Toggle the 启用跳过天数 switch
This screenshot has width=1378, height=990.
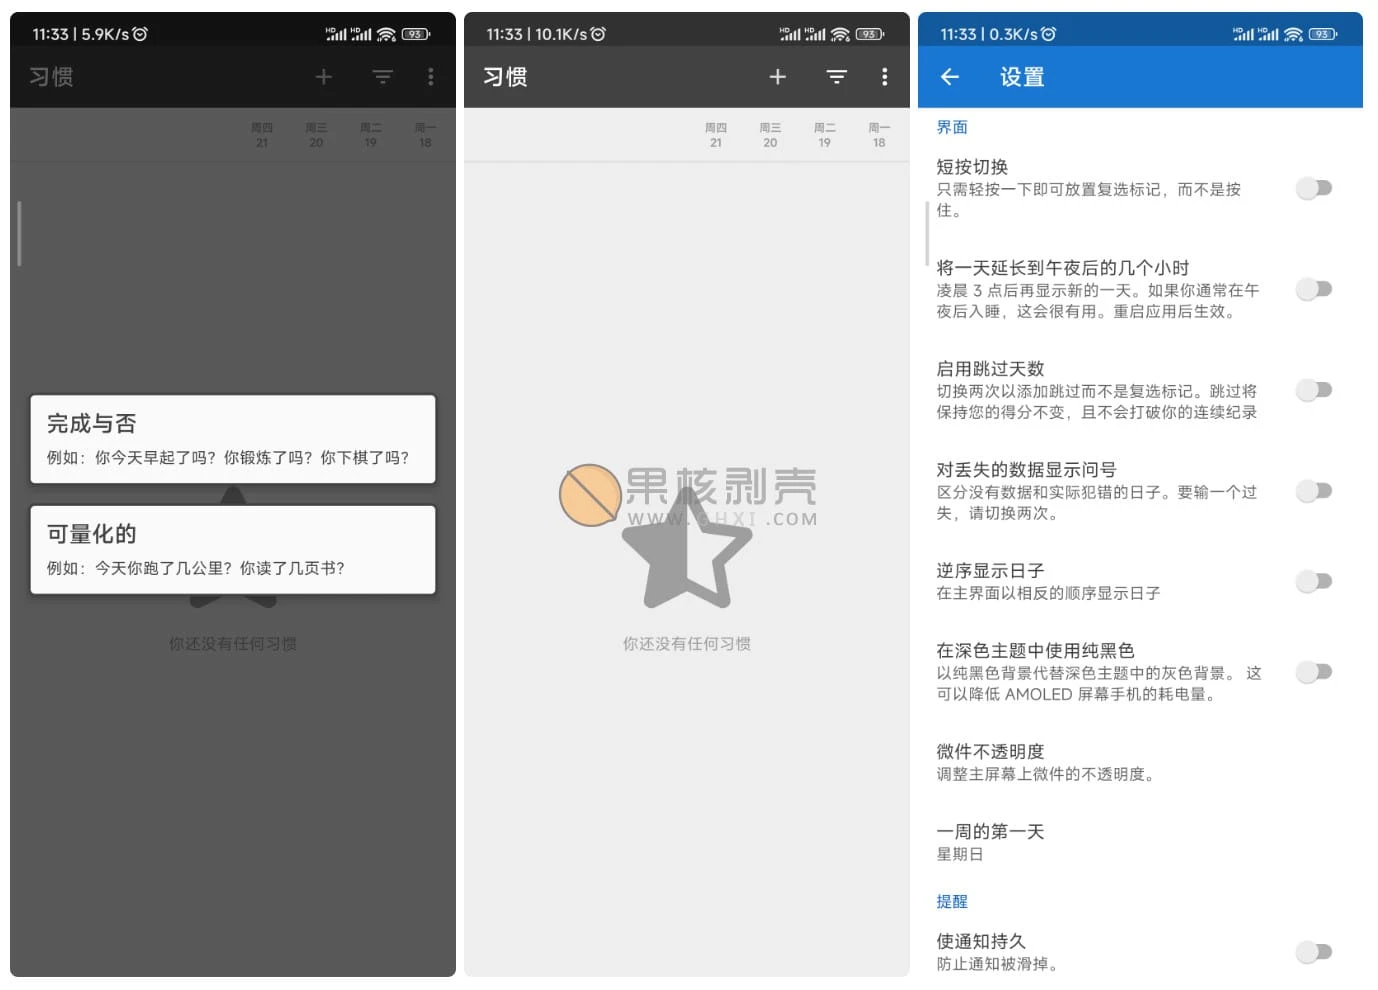1314,390
